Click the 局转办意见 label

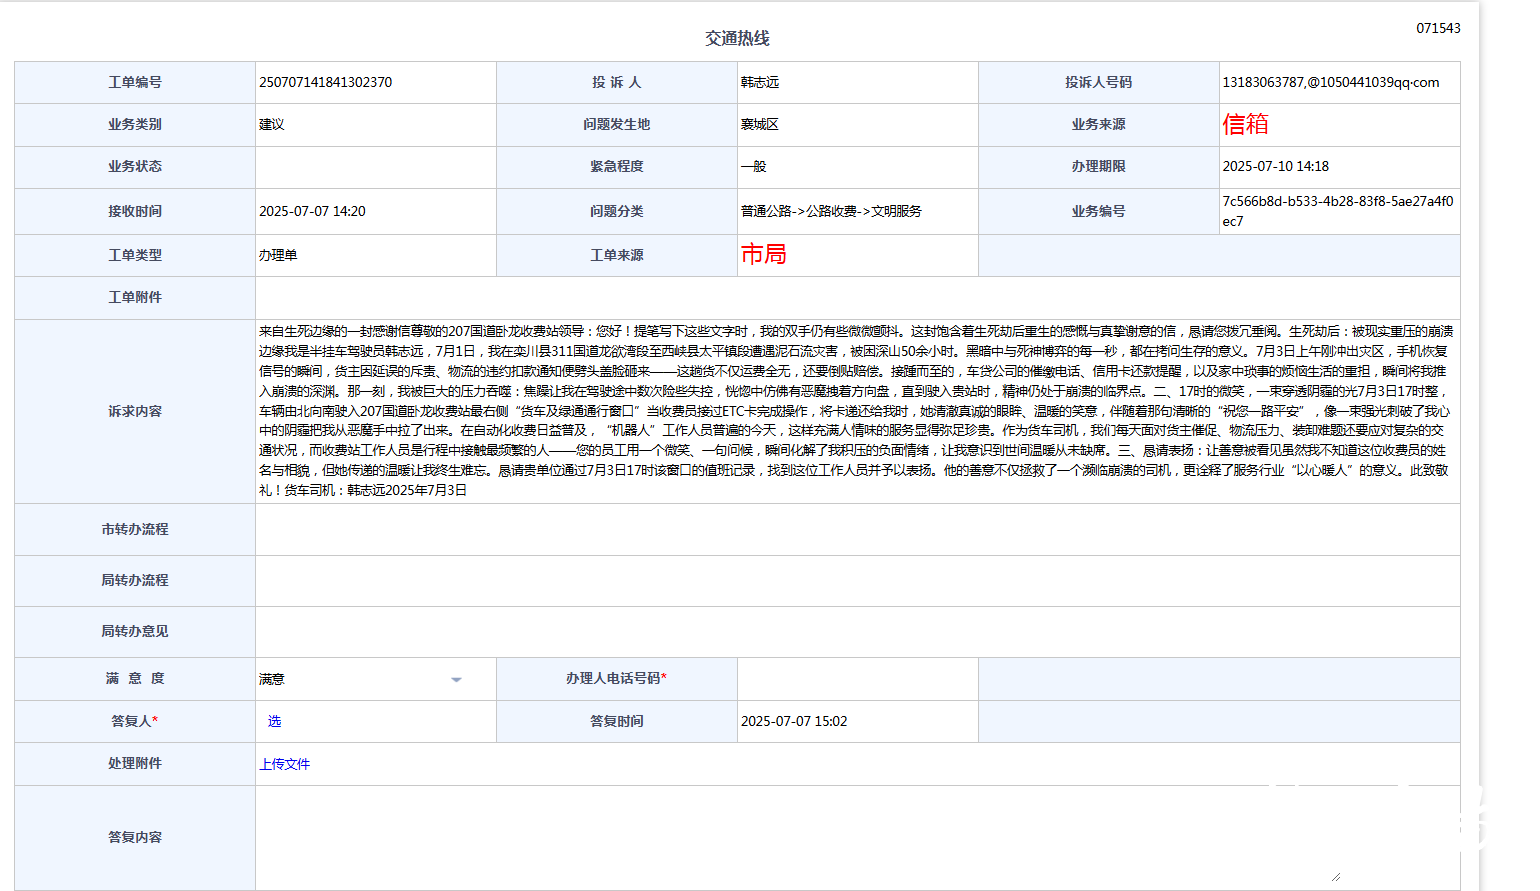point(135,631)
